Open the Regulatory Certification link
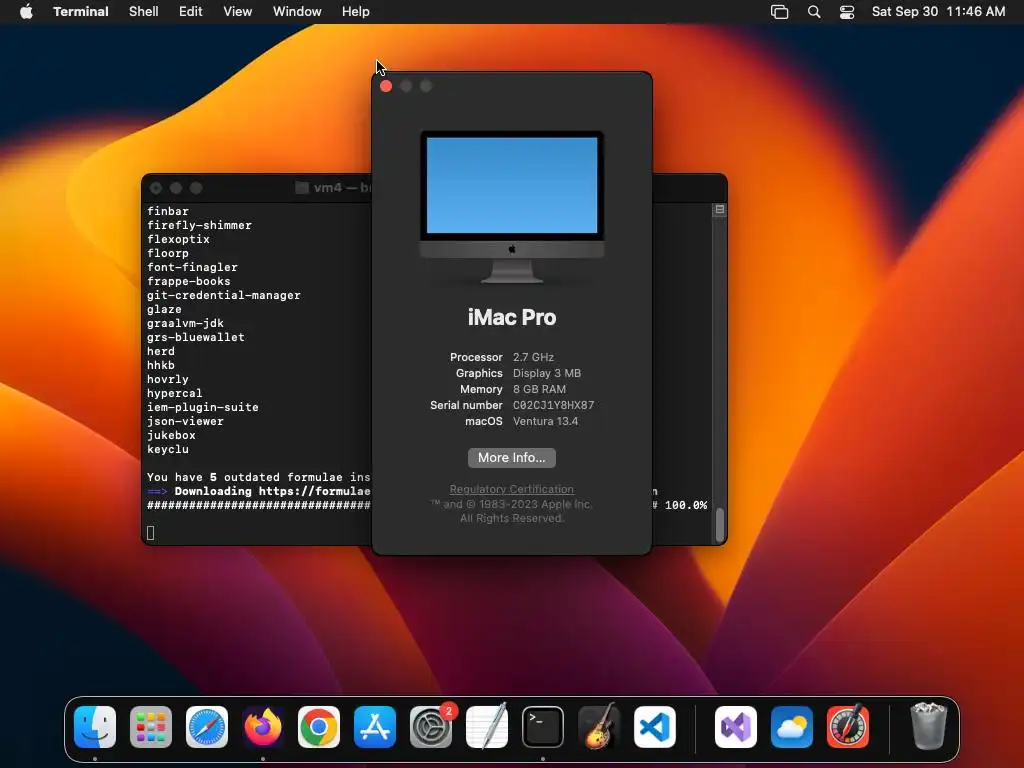Image resolution: width=1024 pixels, height=768 pixels. tap(512, 489)
